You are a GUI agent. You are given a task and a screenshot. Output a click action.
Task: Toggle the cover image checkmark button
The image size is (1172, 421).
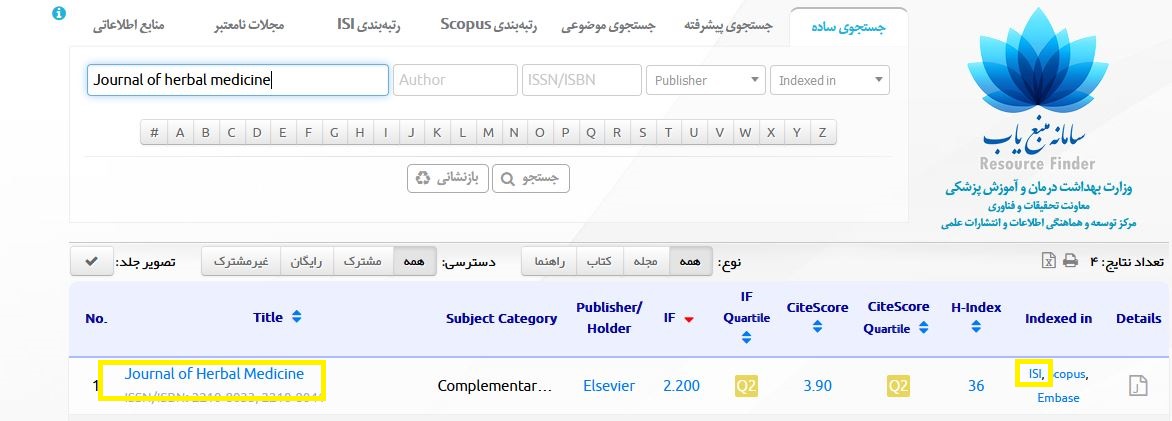pyautogui.click(x=91, y=261)
